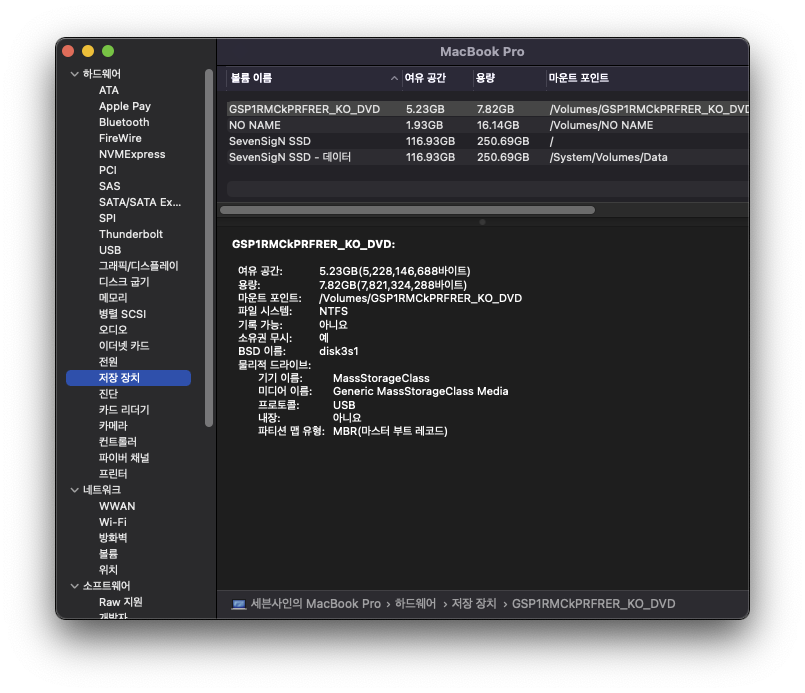The width and height of the screenshot is (805, 693).
Task: Click 저장 장치 in the path bar
Action: click(474, 604)
